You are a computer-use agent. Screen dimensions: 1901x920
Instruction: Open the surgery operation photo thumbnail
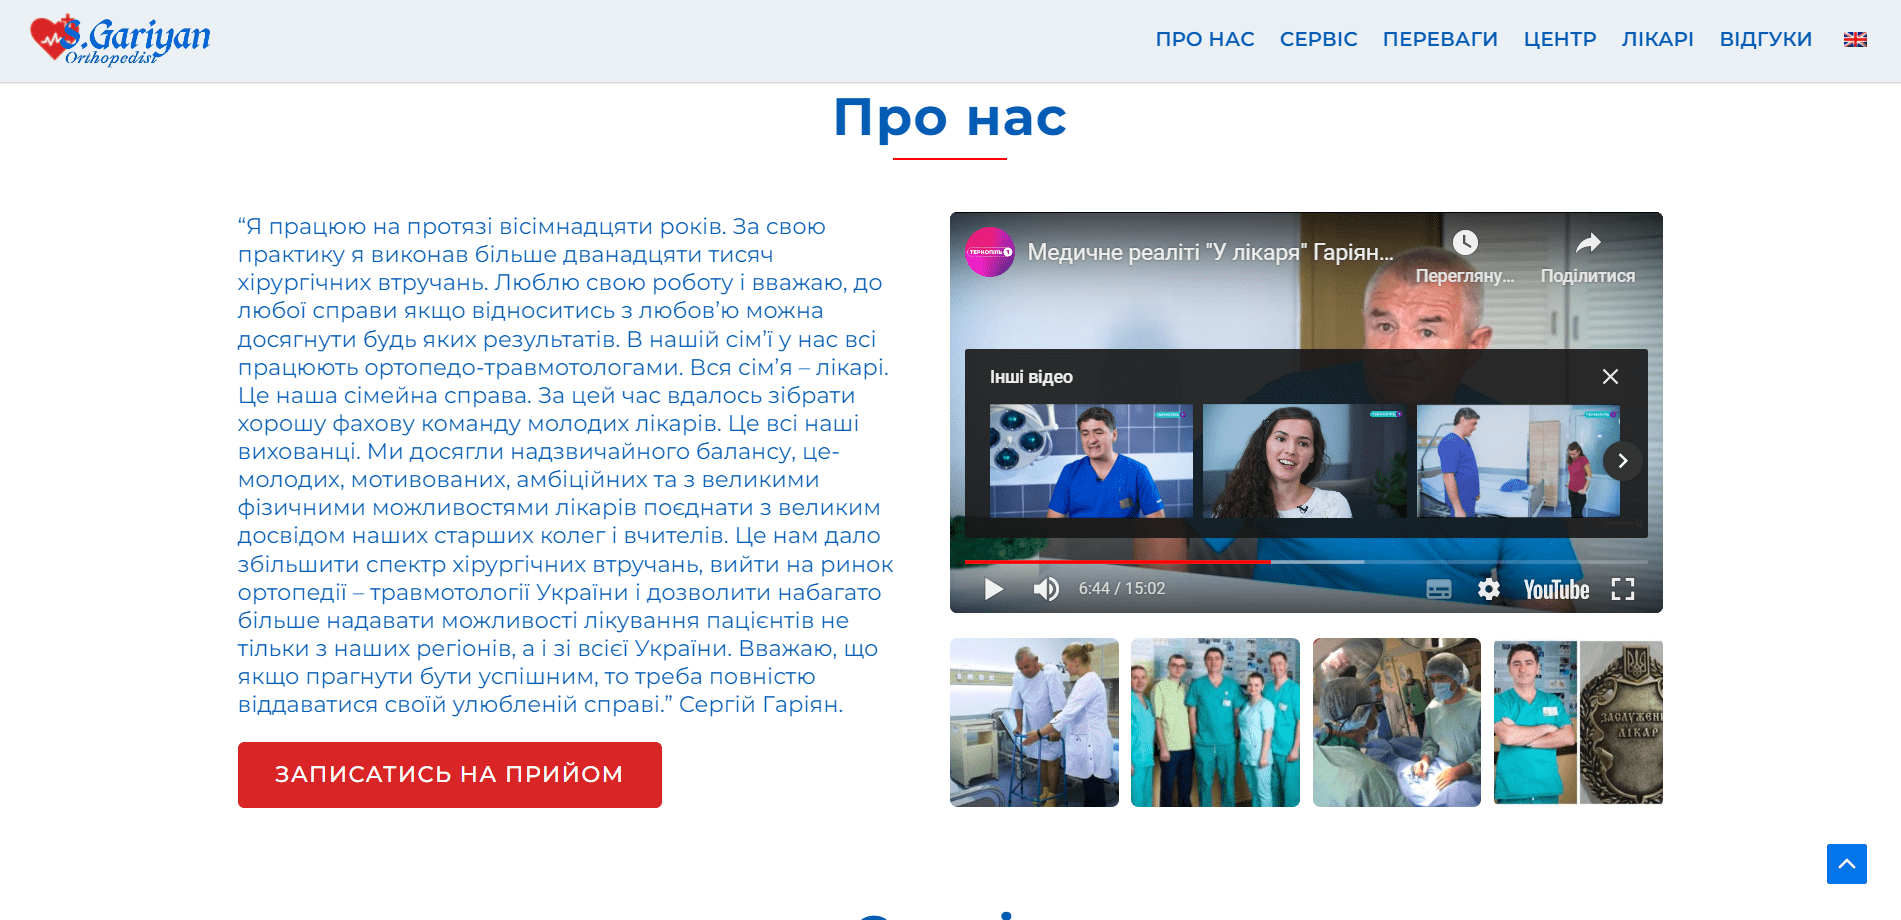pos(1396,722)
